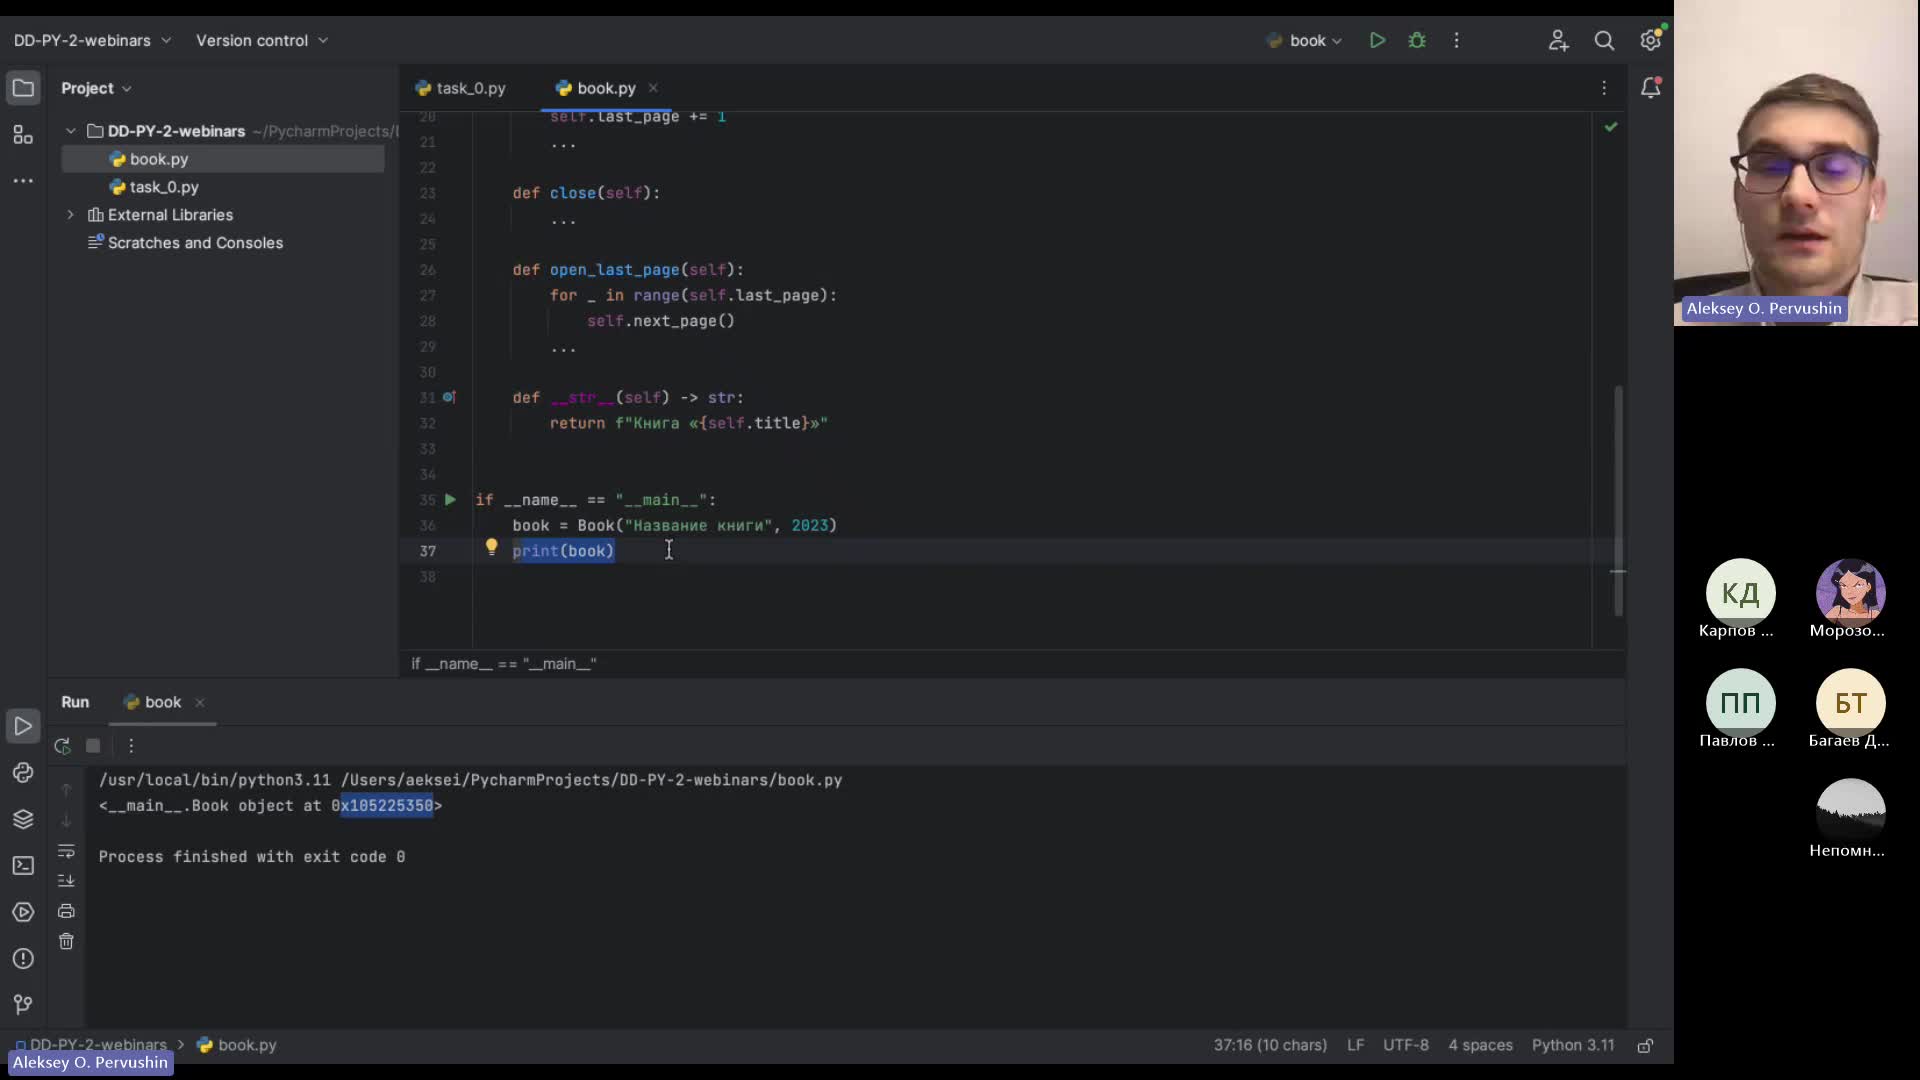1920x1080 pixels.
Task: Expand the External Libraries tree node
Action: (70, 215)
